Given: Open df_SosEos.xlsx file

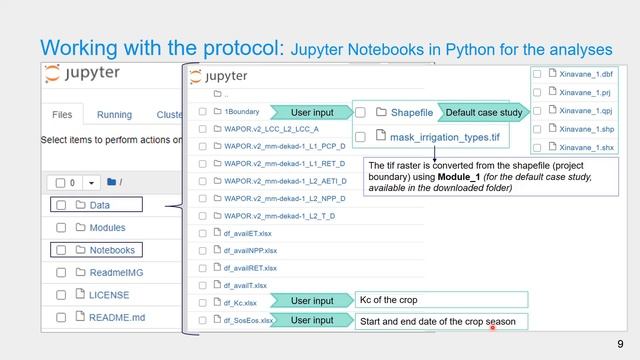Looking at the screenshot, I should (248, 320).
